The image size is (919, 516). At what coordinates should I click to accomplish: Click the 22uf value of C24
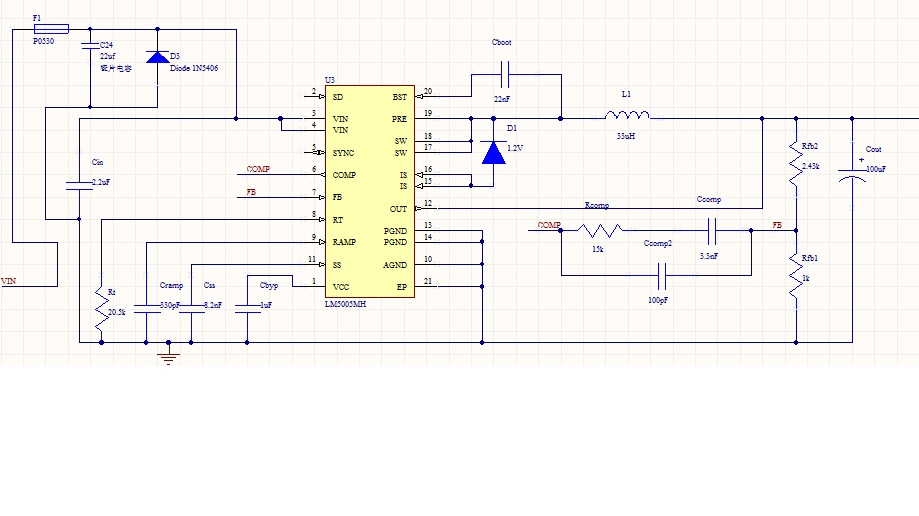point(108,56)
